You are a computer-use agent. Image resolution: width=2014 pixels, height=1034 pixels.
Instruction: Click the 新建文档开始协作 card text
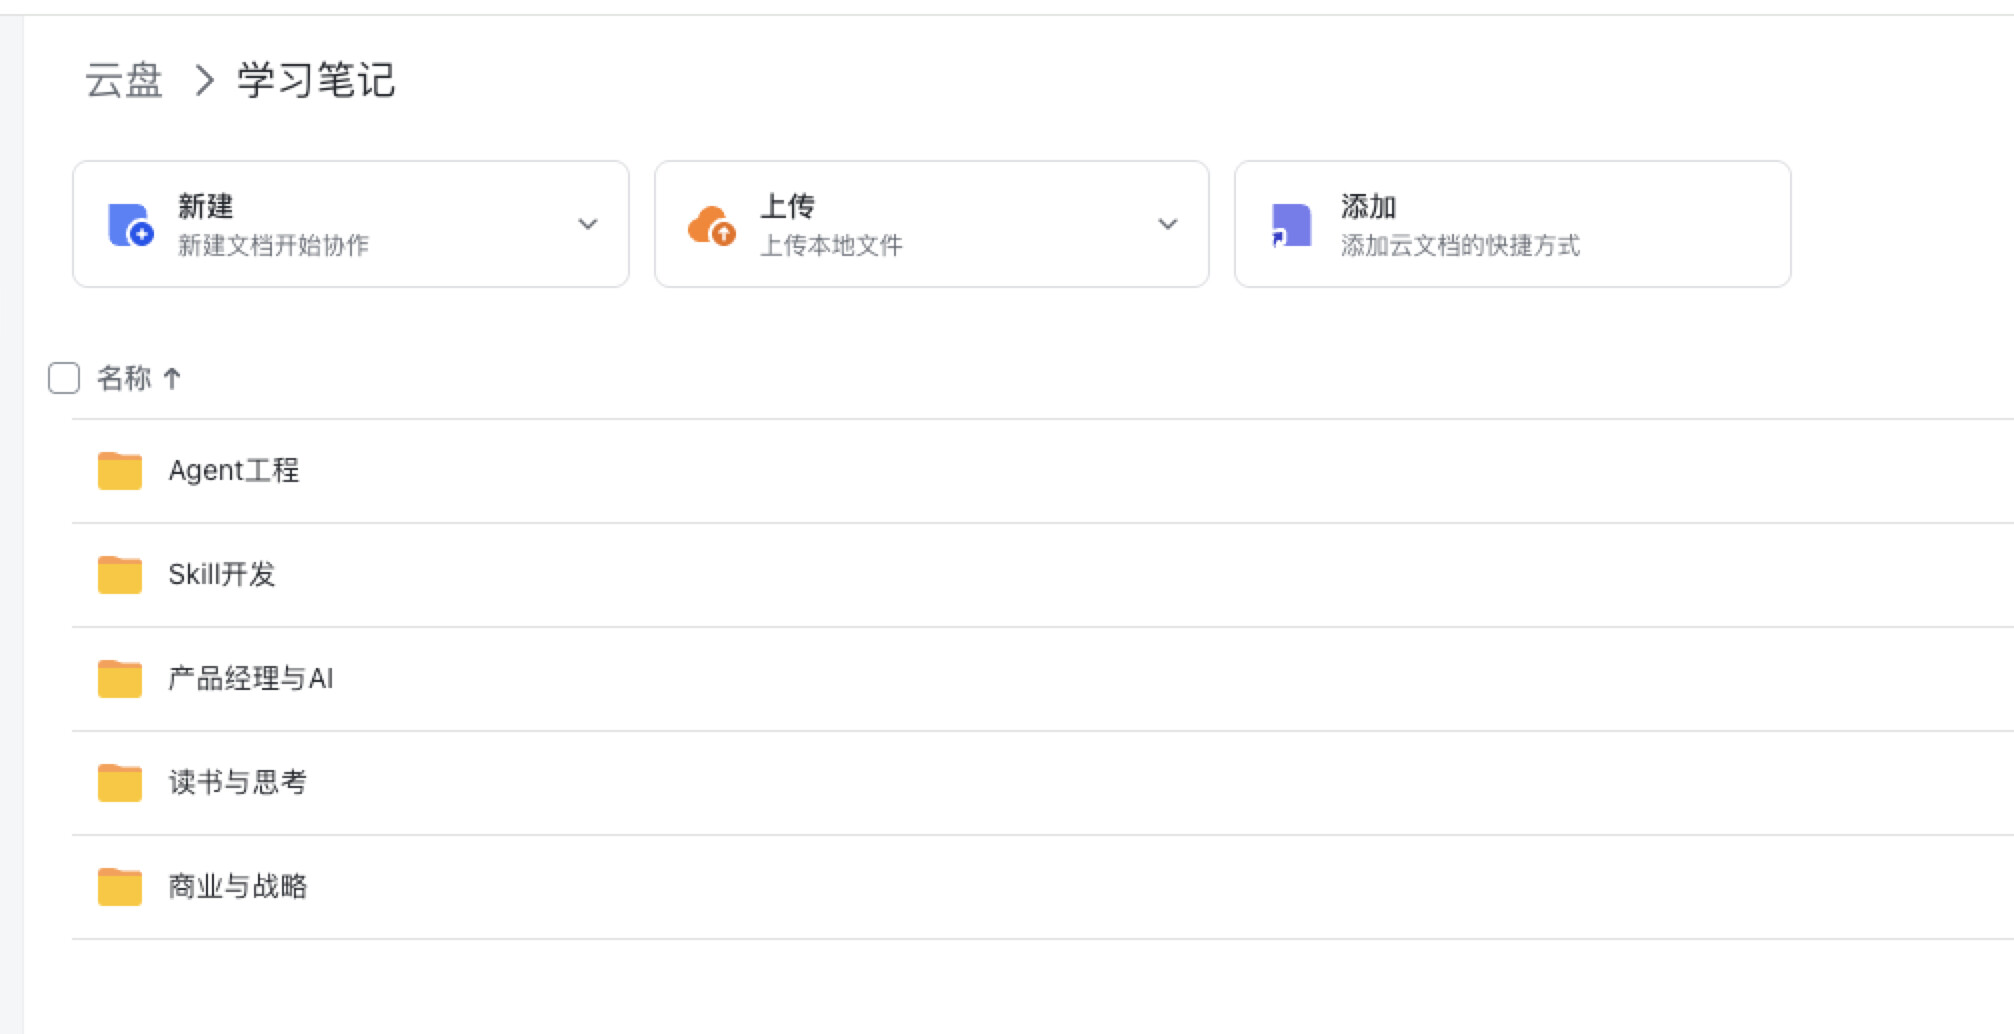tap(273, 245)
